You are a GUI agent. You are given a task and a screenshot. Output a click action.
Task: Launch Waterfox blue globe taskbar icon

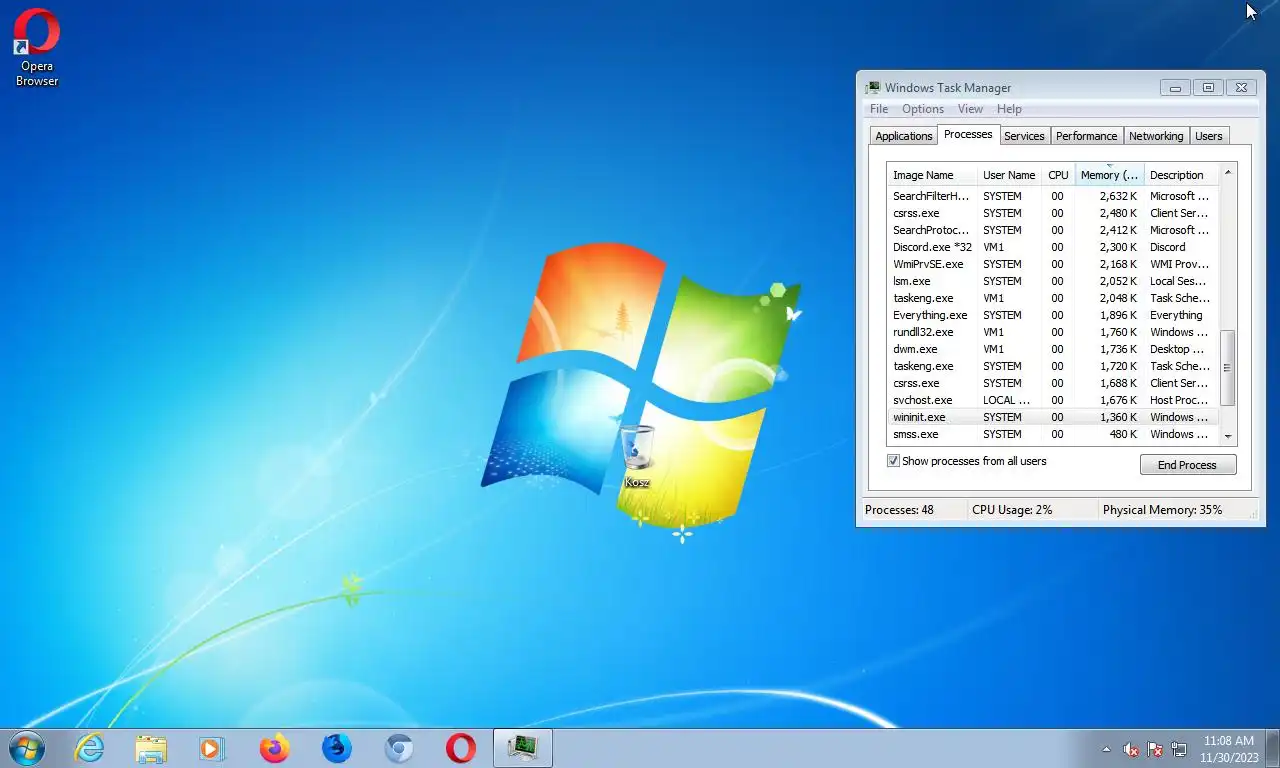(337, 748)
